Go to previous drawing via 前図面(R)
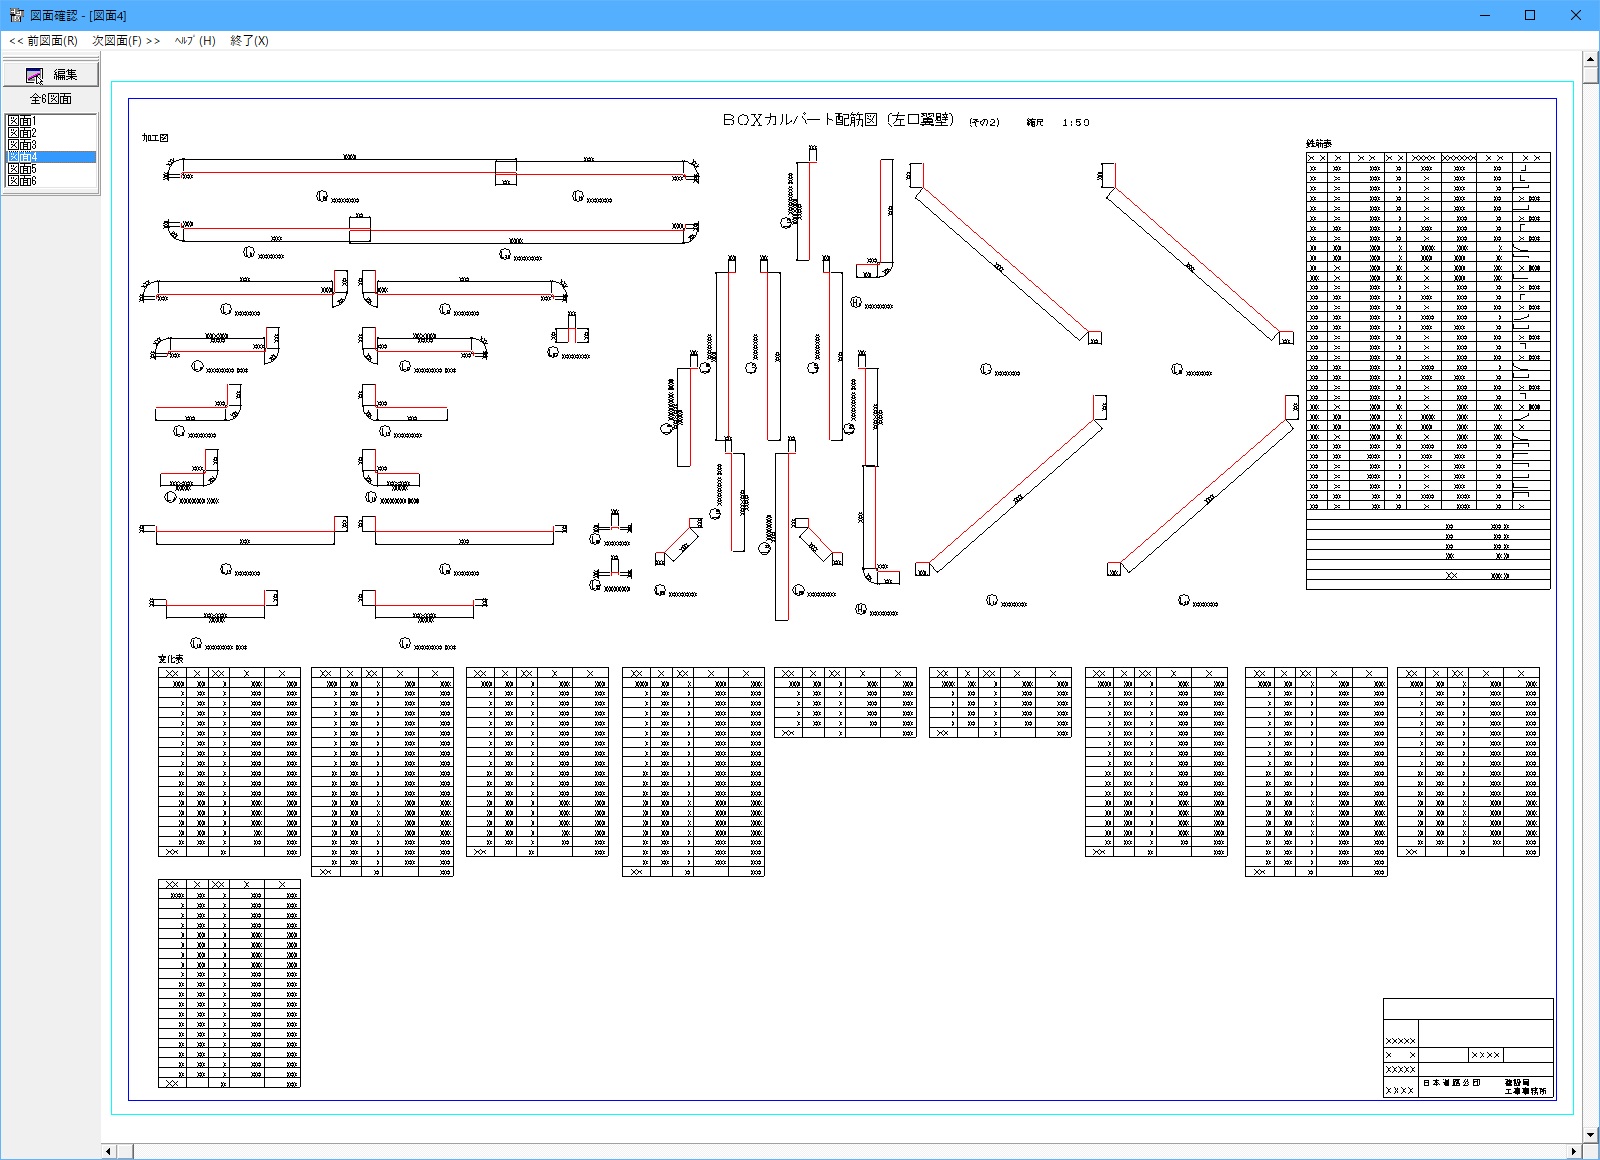The width and height of the screenshot is (1600, 1160). 43,41
